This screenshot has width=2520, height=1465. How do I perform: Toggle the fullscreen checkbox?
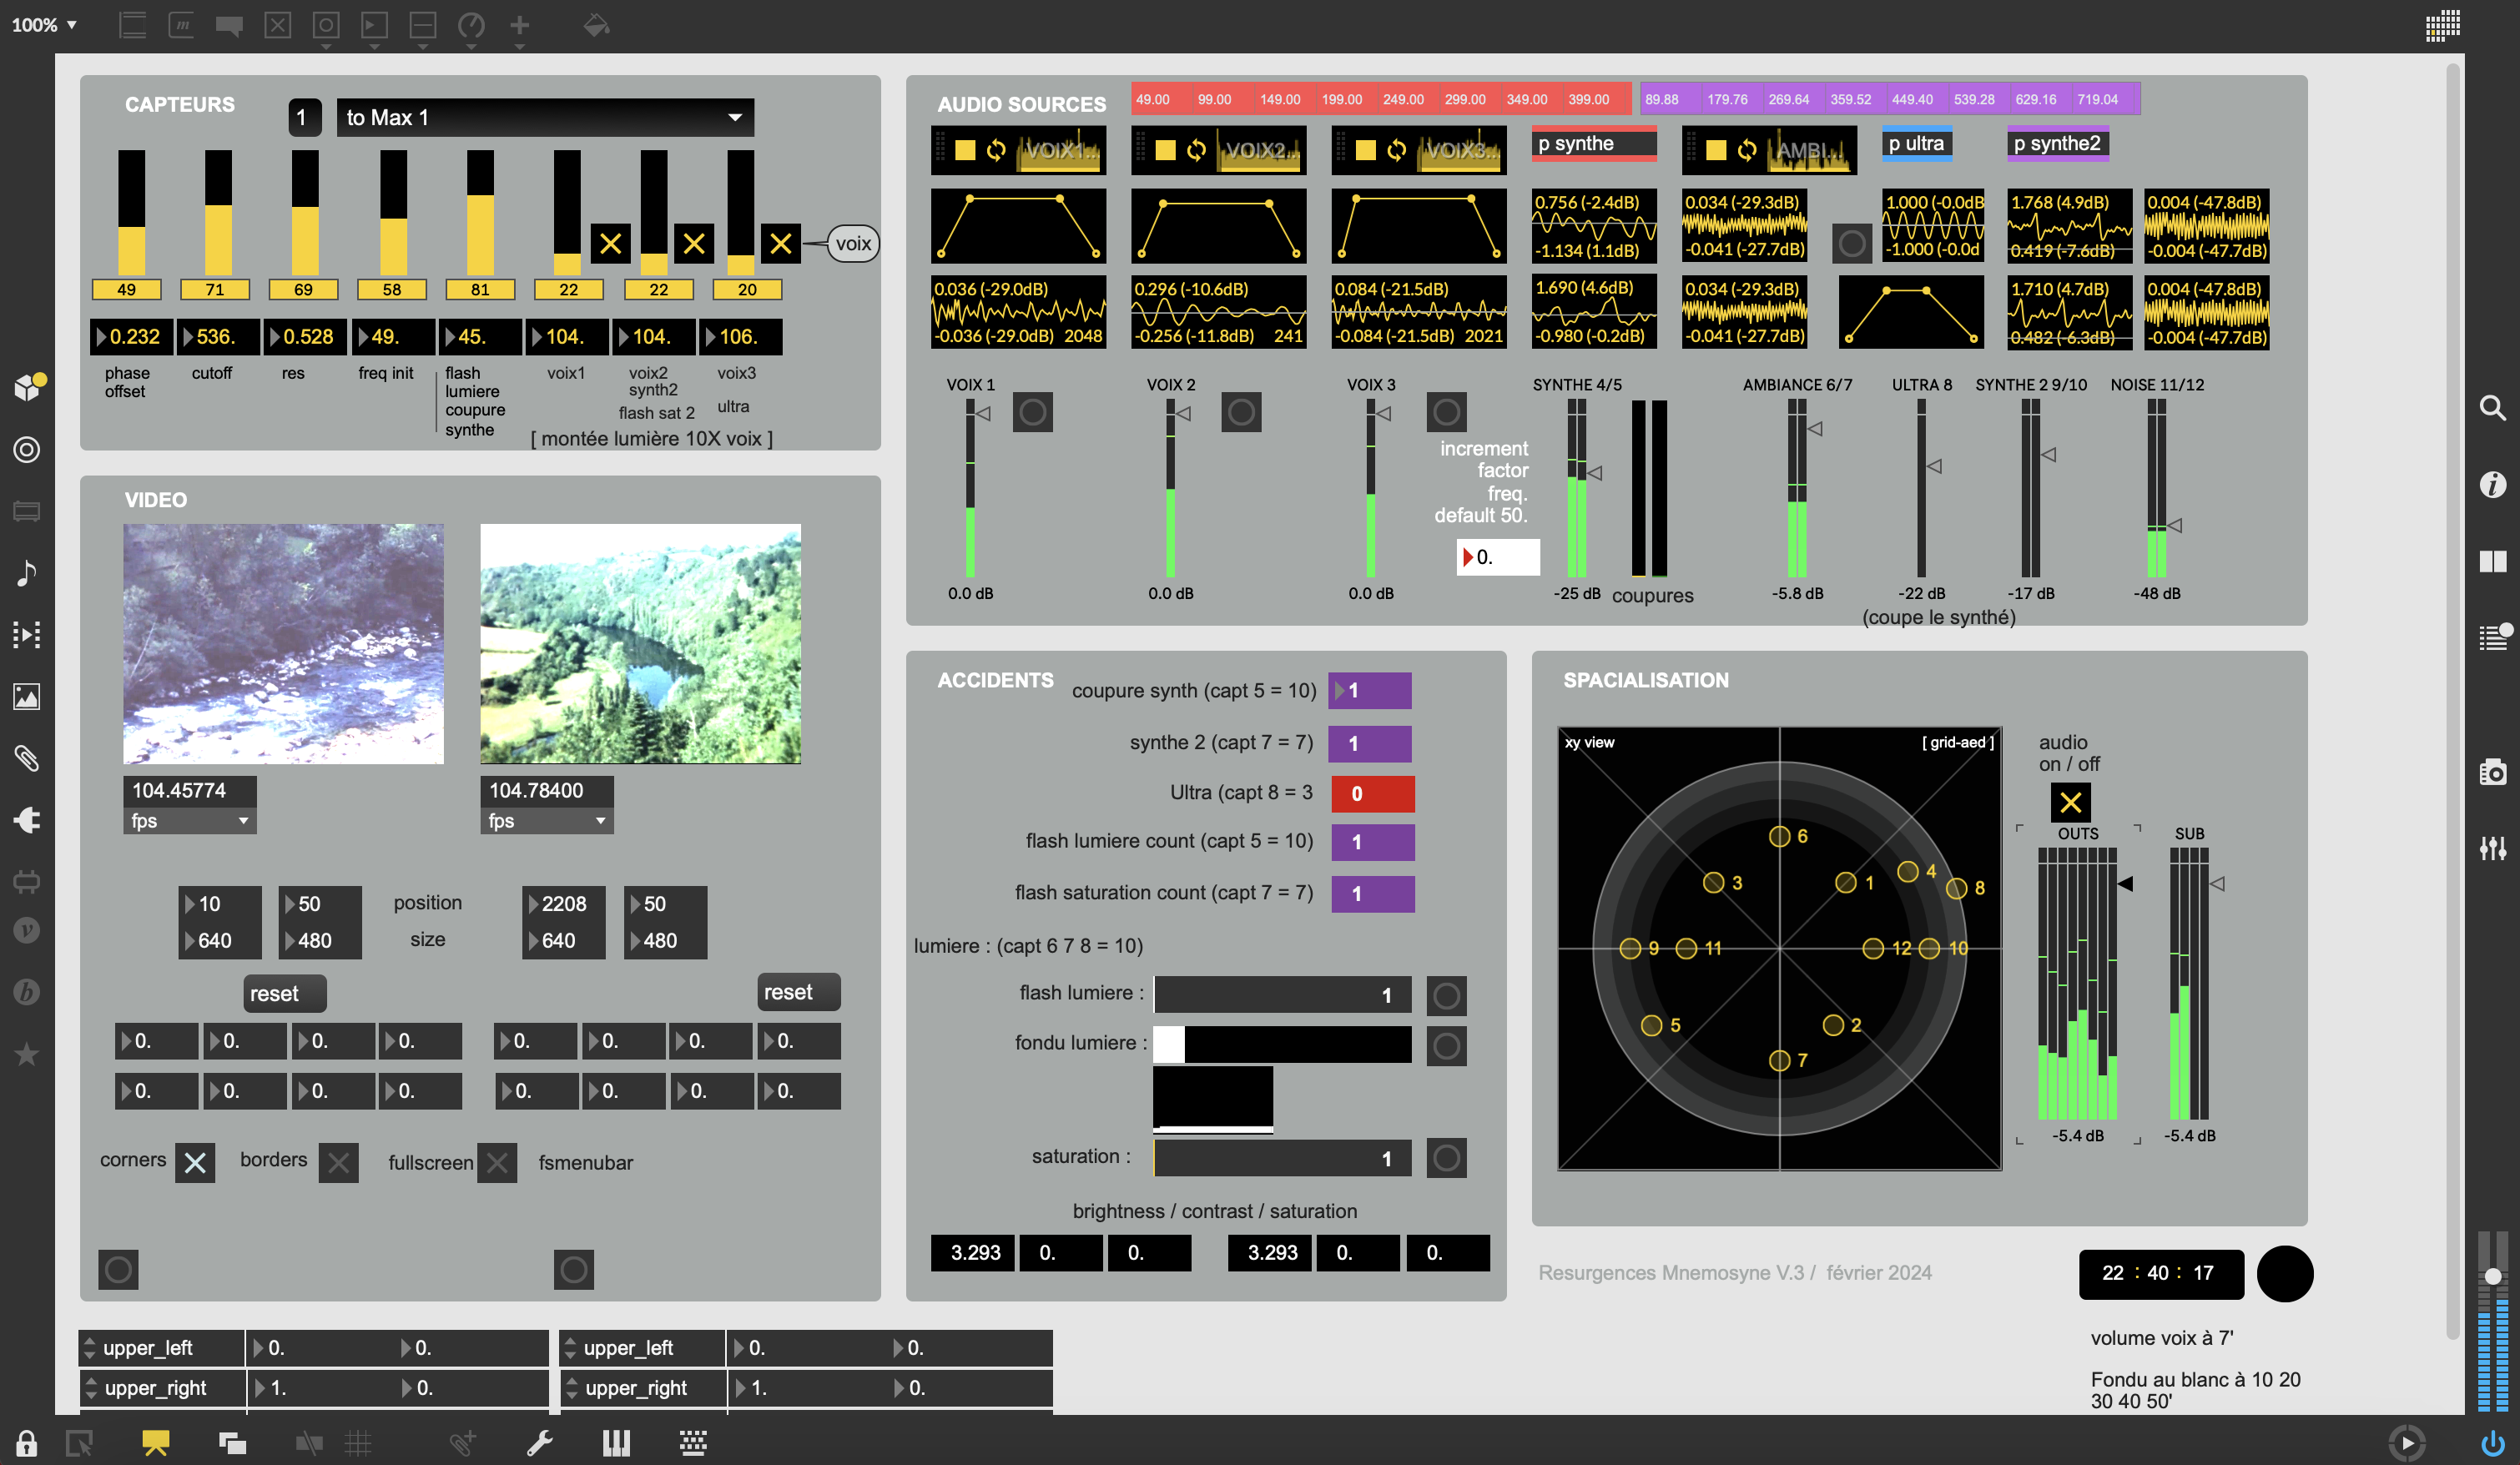point(497,1162)
